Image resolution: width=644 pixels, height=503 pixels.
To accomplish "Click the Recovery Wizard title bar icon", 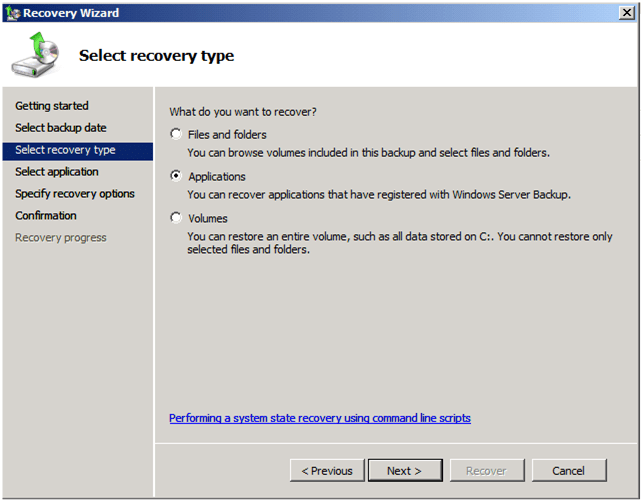I will (12, 13).
